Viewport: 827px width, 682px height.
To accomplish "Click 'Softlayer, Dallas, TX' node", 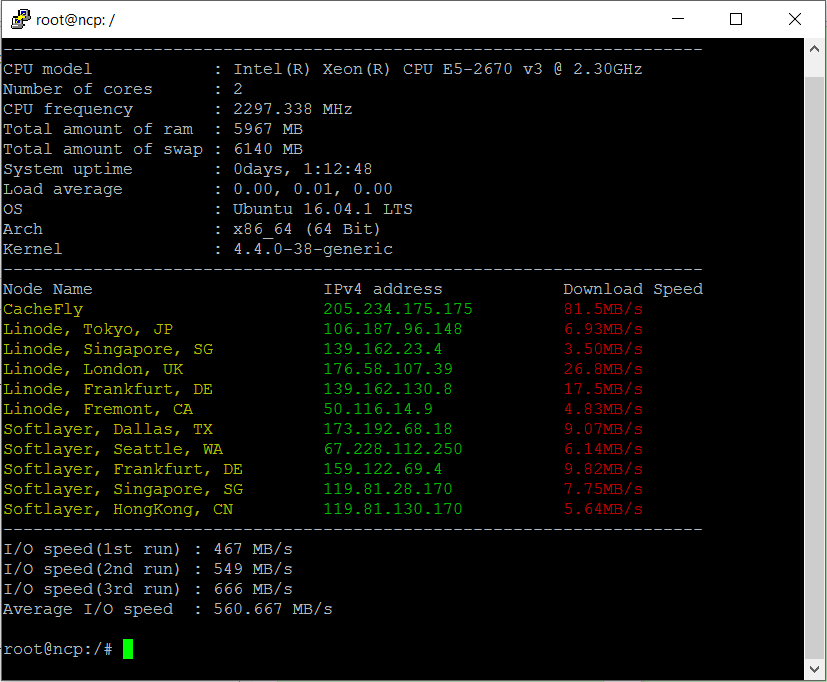I will click(x=108, y=429).
